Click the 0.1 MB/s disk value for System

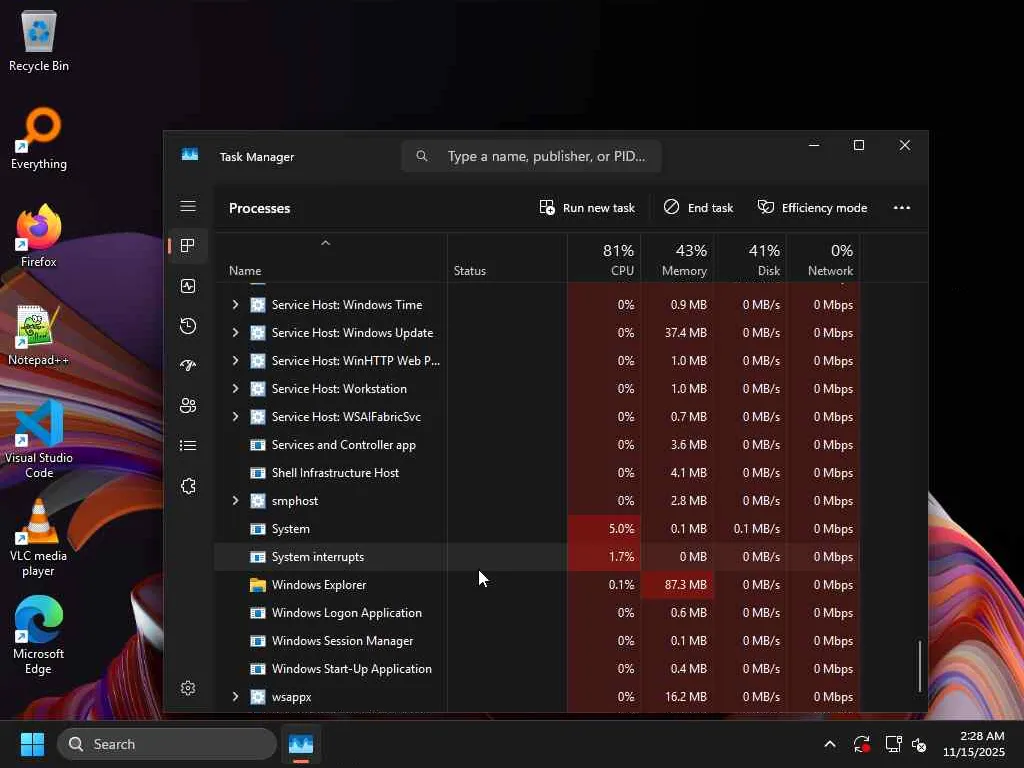pos(756,529)
